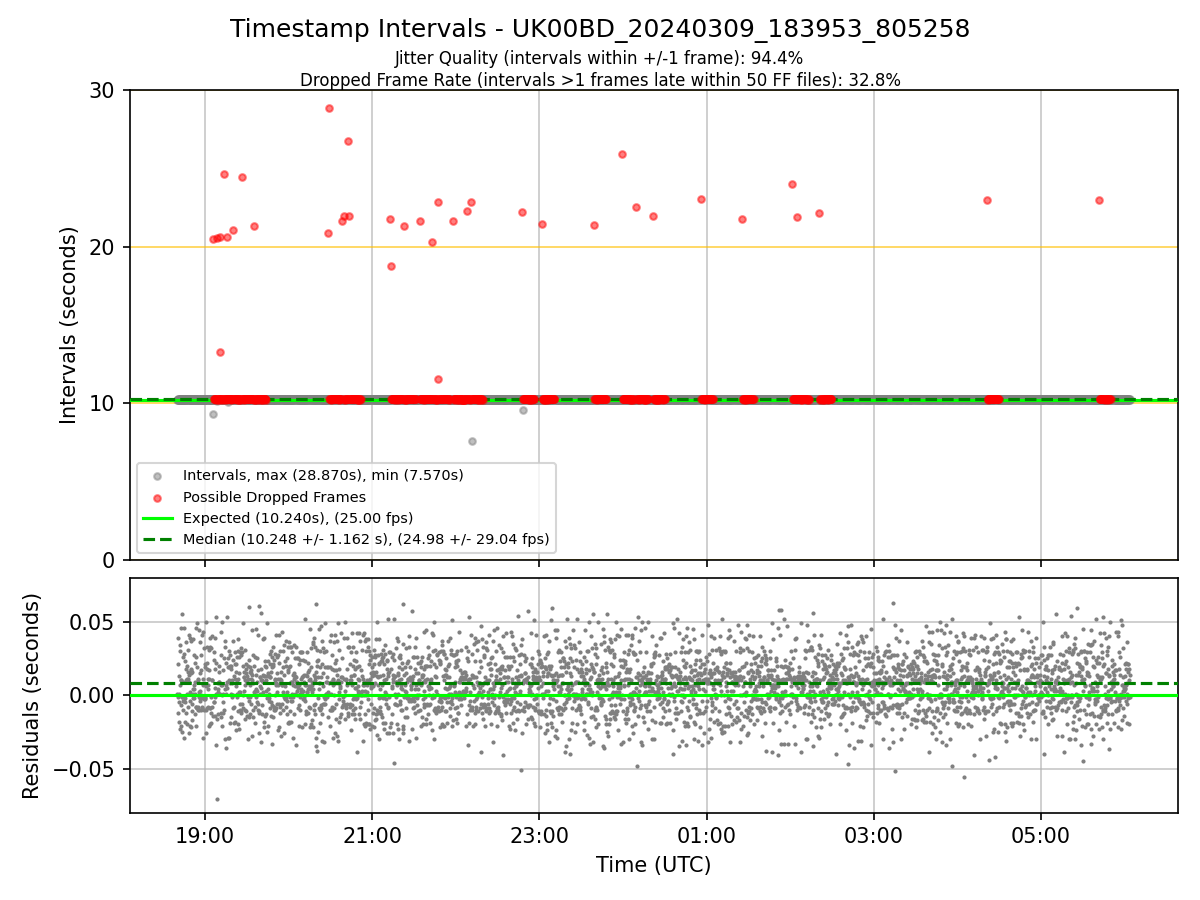Click legend entry "Possible Dropped Frames"
This screenshot has height=900, width=1200.
click(274, 497)
